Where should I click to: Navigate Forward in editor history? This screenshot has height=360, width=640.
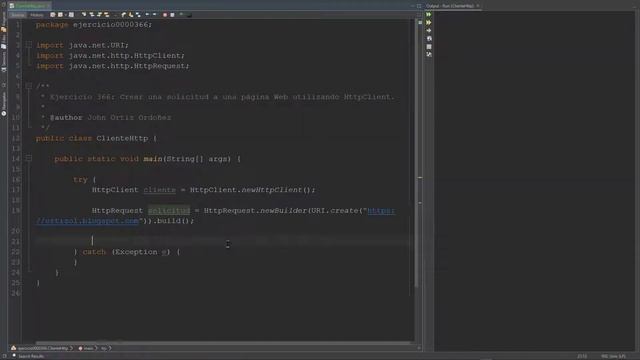tap(71, 15)
